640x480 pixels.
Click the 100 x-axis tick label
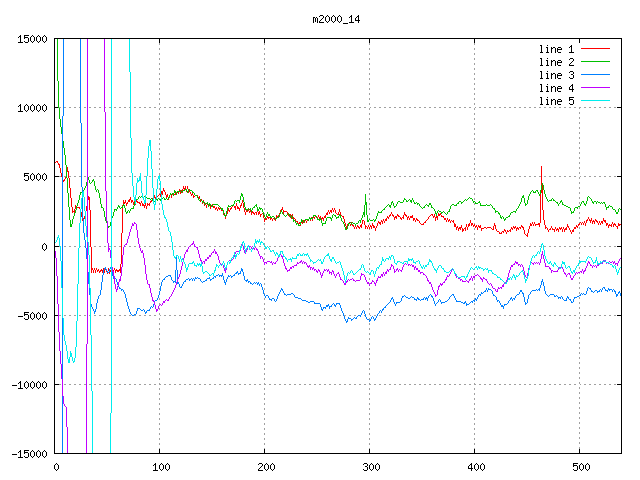click(160, 467)
